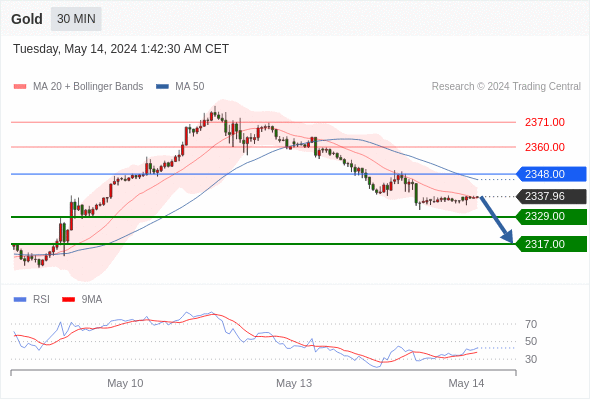Toggle the MA 20 + Bollinger Bands legend swatch
This screenshot has width=590, height=400.
point(20,87)
